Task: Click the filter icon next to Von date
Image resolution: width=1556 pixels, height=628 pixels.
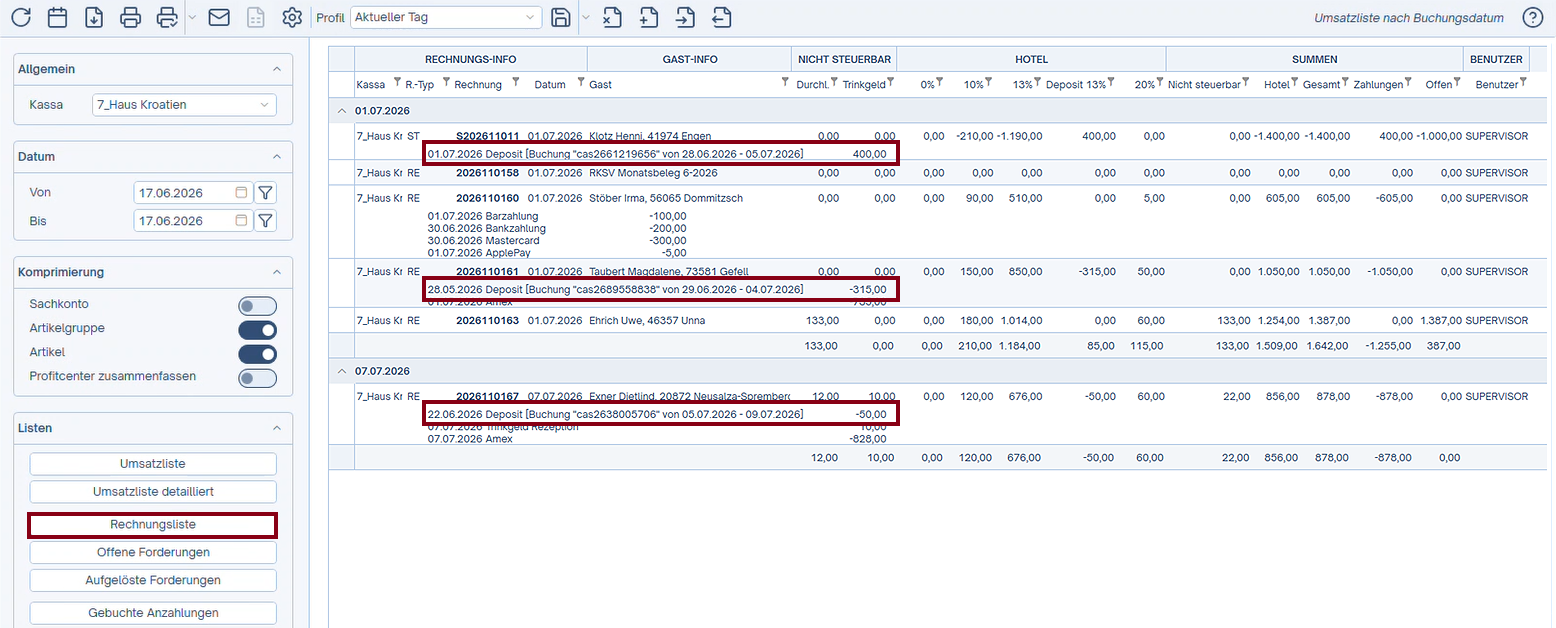Action: [x=265, y=192]
